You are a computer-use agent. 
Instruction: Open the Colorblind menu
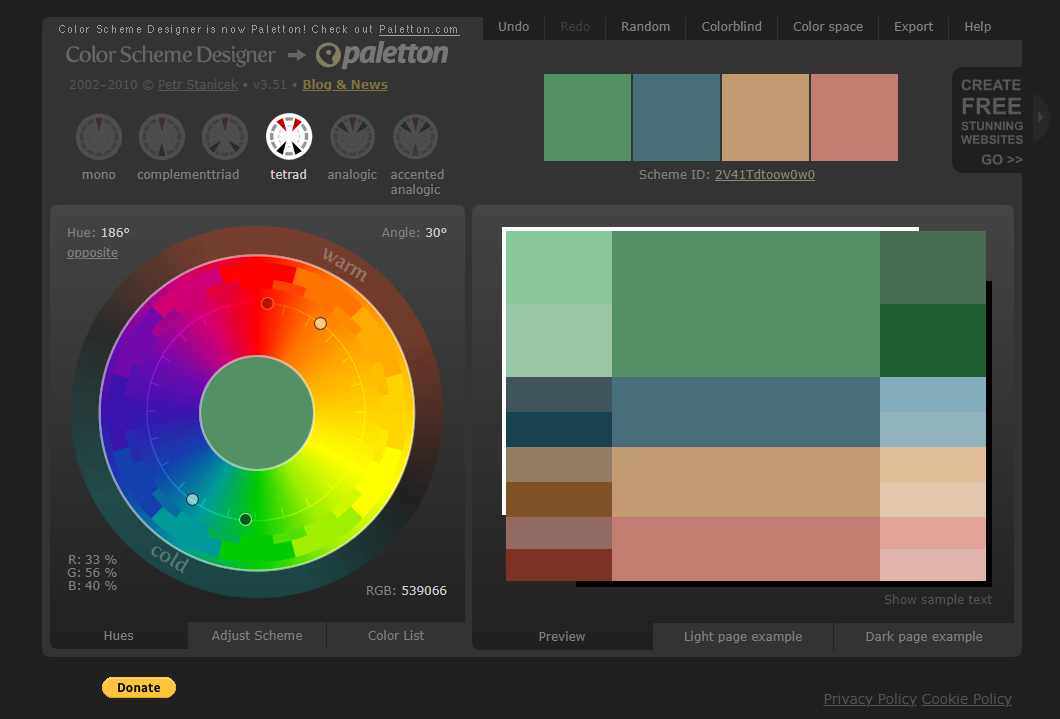pyautogui.click(x=731, y=27)
